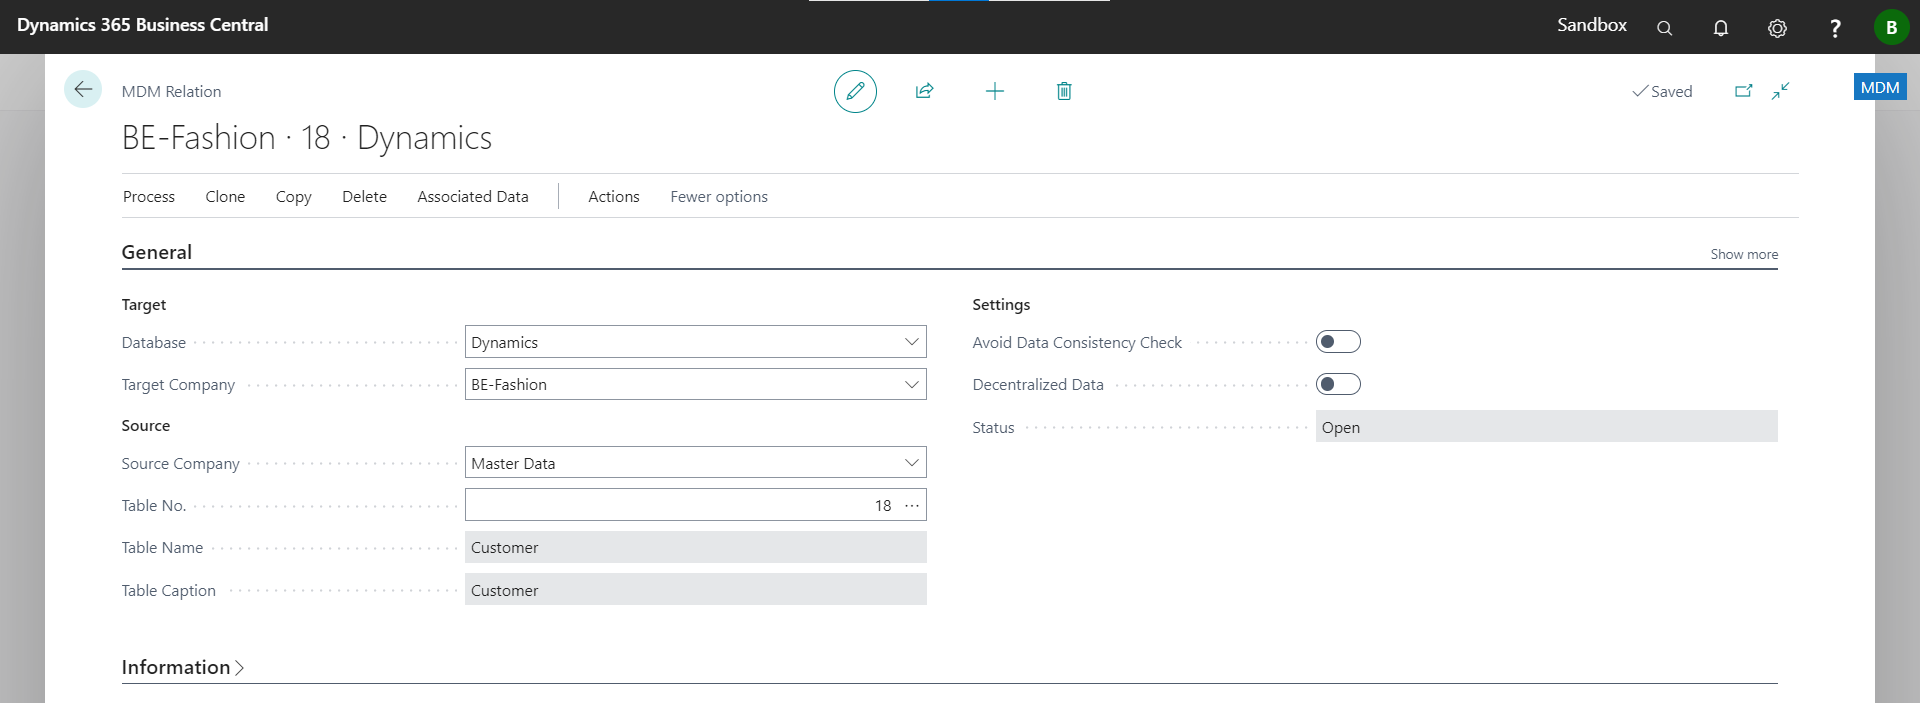Go back using the arrow button
1924x703 pixels.
[x=83, y=90]
